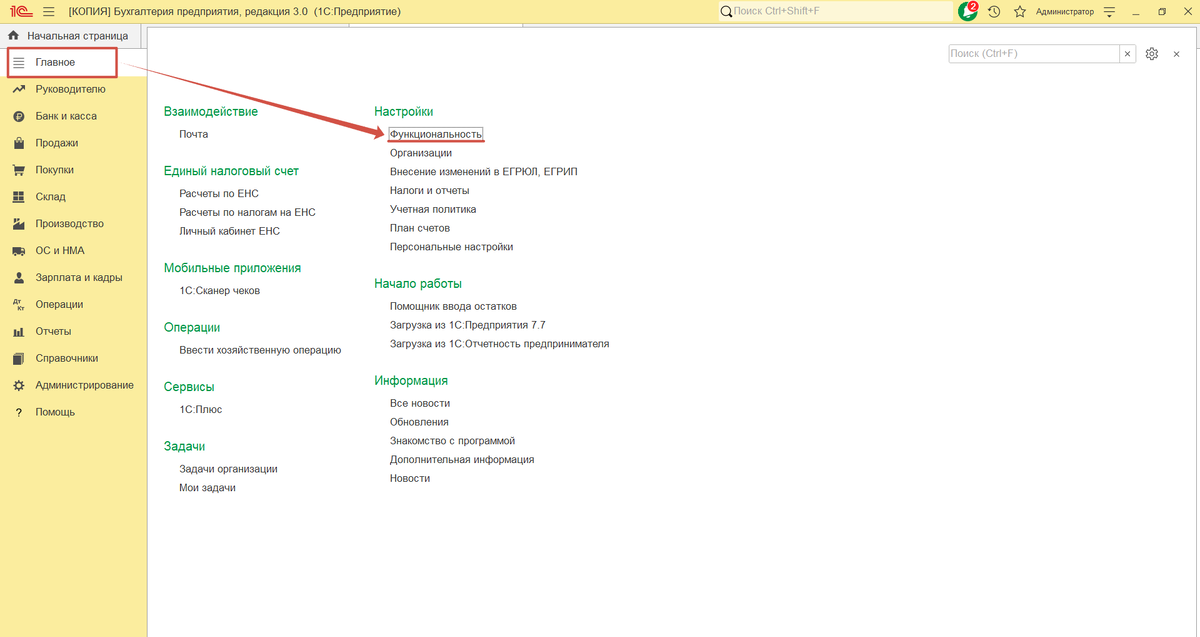Close the section menu panel with X
Viewport: 1200px width, 637px height.
click(x=1178, y=53)
